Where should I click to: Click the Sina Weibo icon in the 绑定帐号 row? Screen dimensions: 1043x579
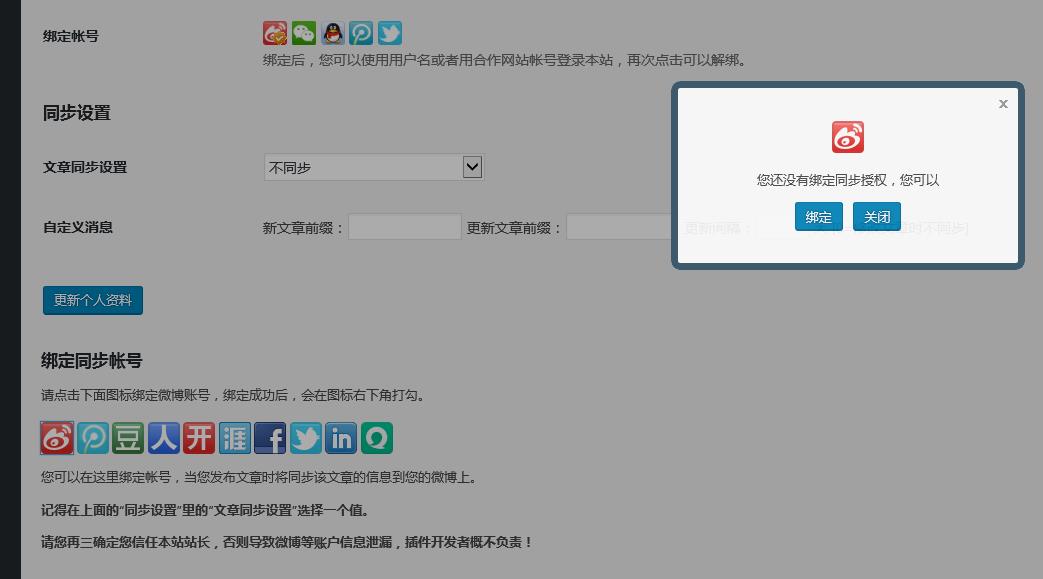coord(275,33)
